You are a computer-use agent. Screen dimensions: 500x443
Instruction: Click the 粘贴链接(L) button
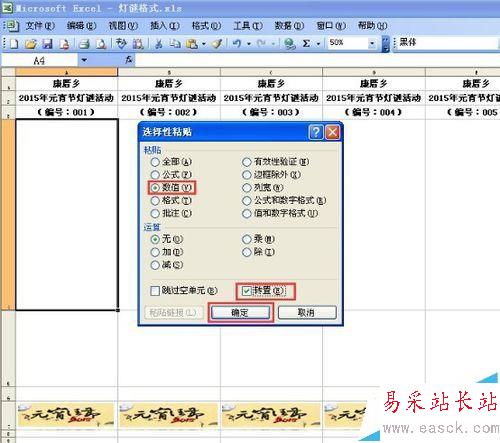174,312
